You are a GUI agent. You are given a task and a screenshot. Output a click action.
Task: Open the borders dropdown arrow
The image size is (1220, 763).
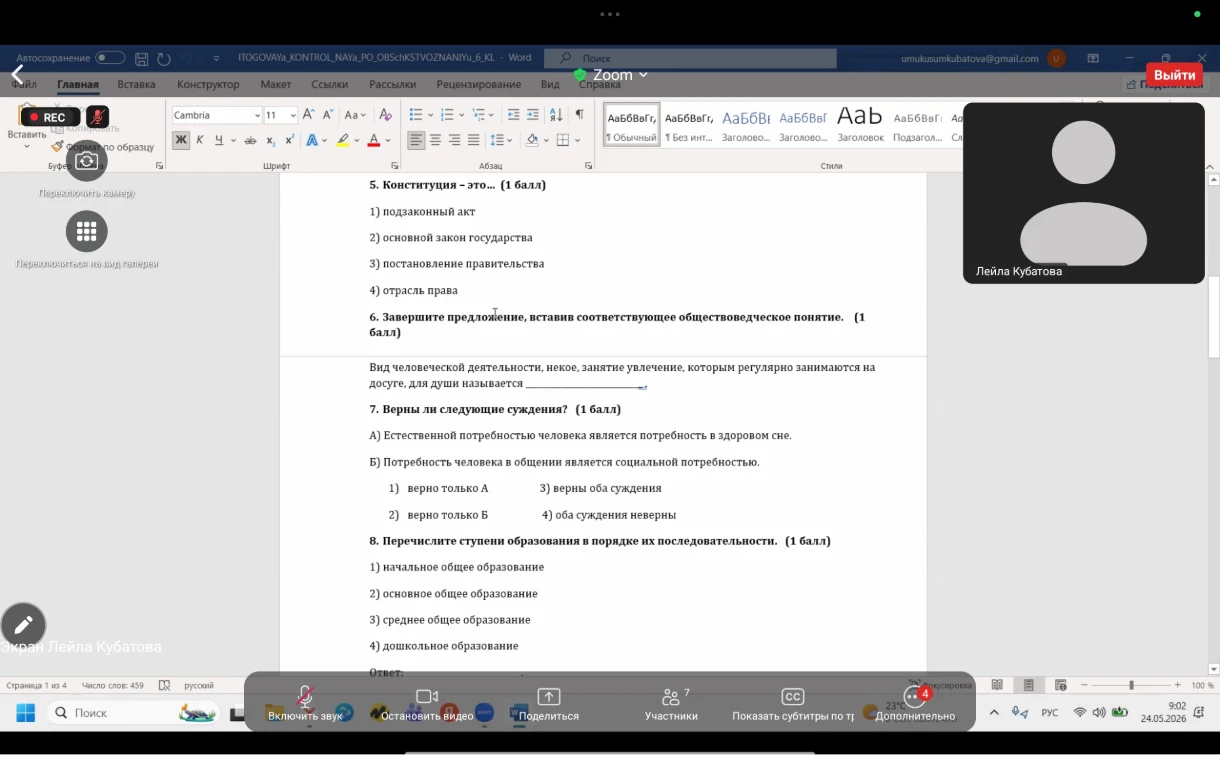[578, 140]
